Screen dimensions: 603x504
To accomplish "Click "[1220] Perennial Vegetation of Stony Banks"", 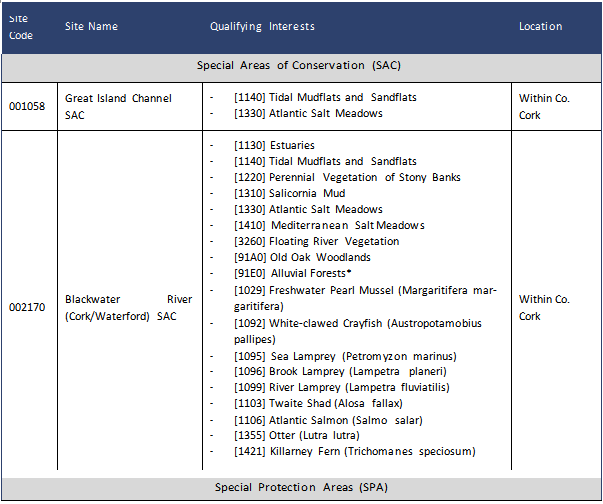I will click(x=347, y=177).
